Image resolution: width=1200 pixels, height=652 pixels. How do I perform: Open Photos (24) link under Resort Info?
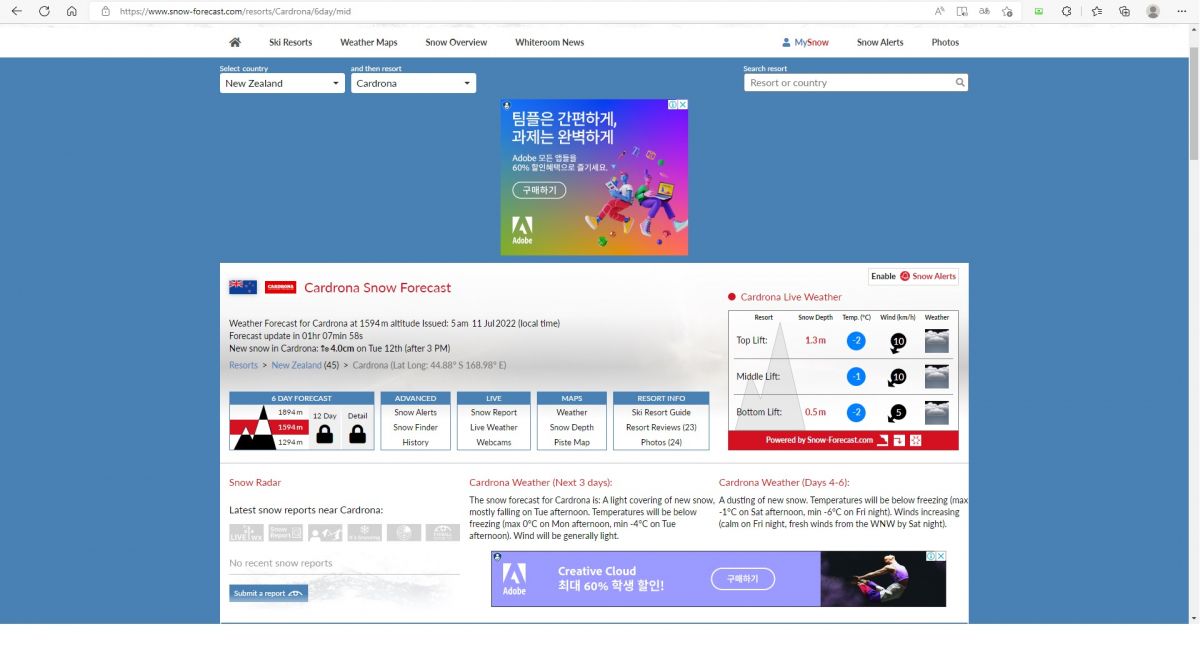pyautogui.click(x=661, y=442)
